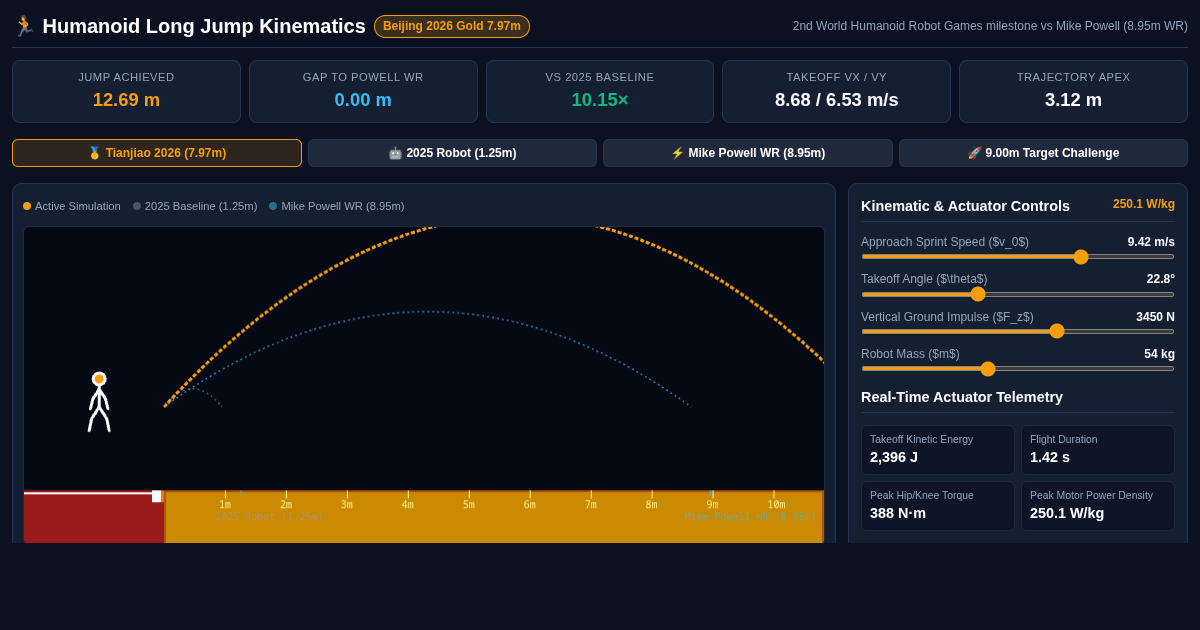Click the robot icon on the 2025 Robot tab
The width and height of the screenshot is (1200, 630).
coord(395,153)
